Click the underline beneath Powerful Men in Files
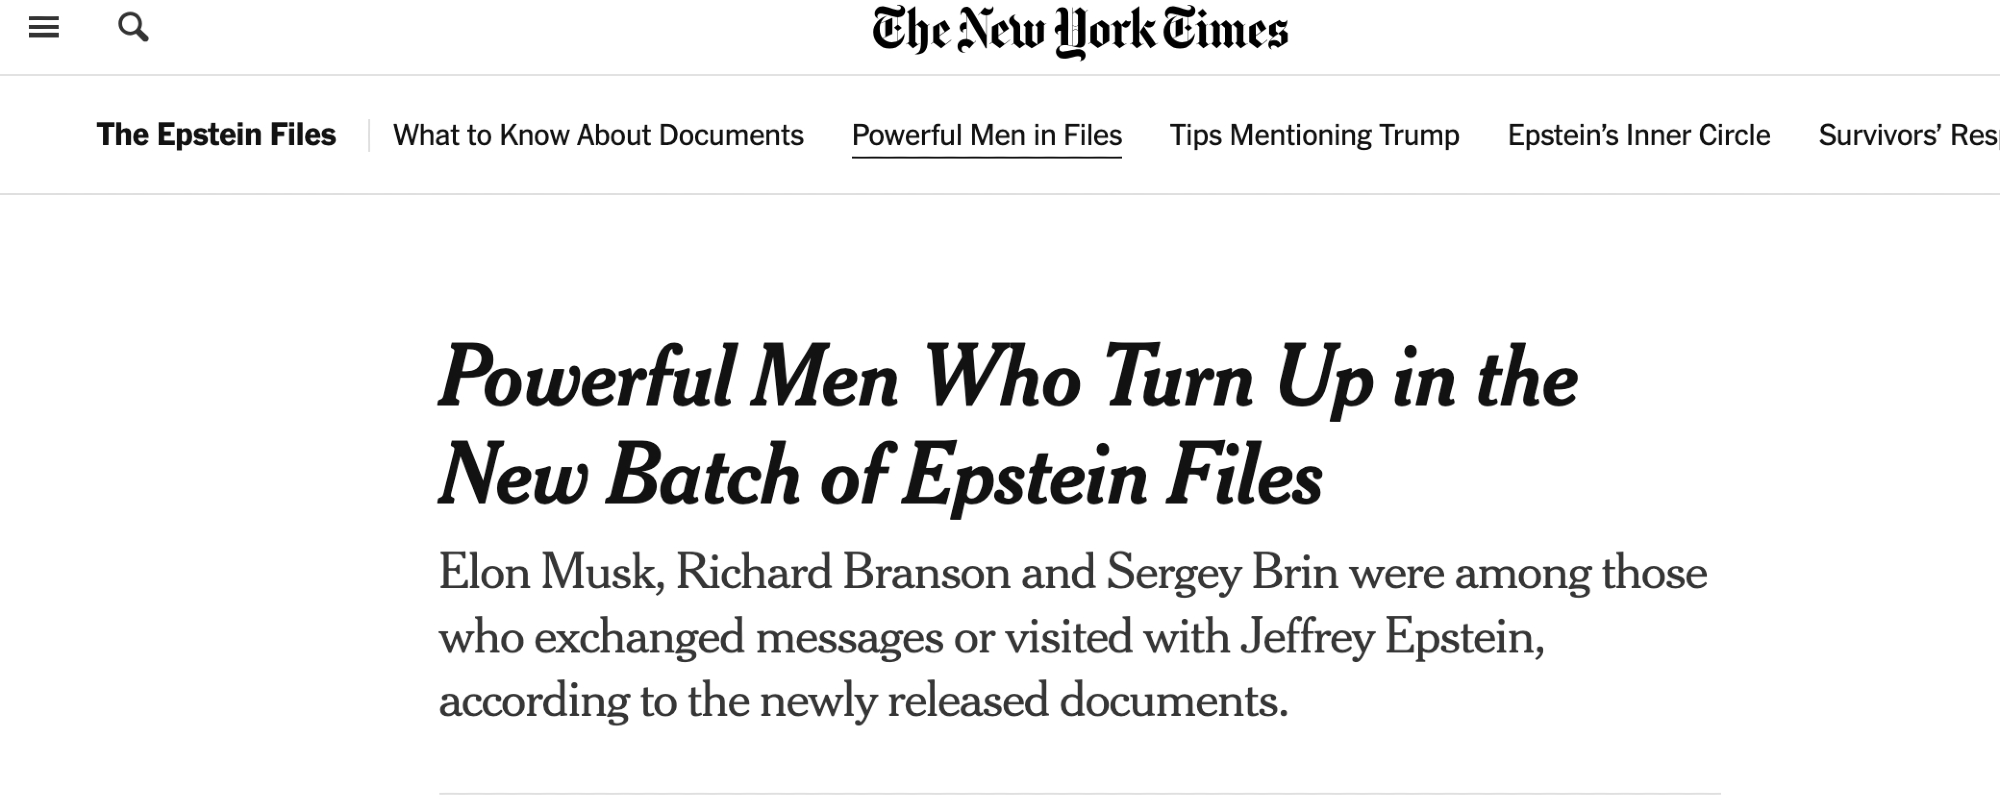Screen dimensions: 2000x811 [986, 157]
